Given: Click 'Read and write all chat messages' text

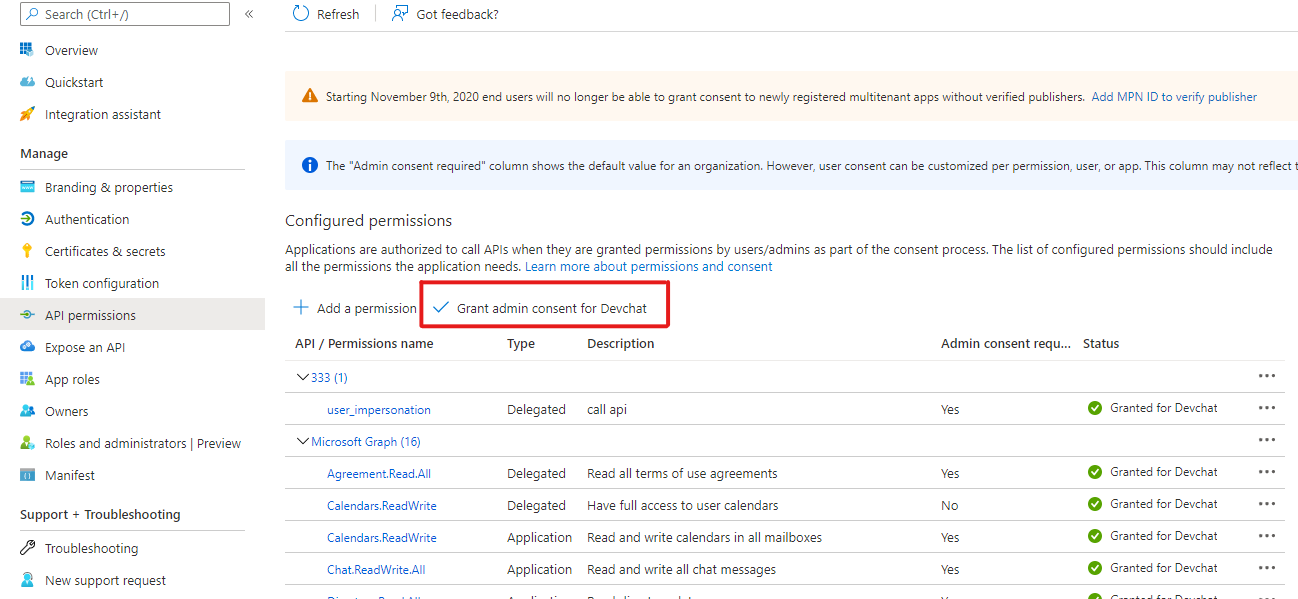Looking at the screenshot, I should pos(681,569).
